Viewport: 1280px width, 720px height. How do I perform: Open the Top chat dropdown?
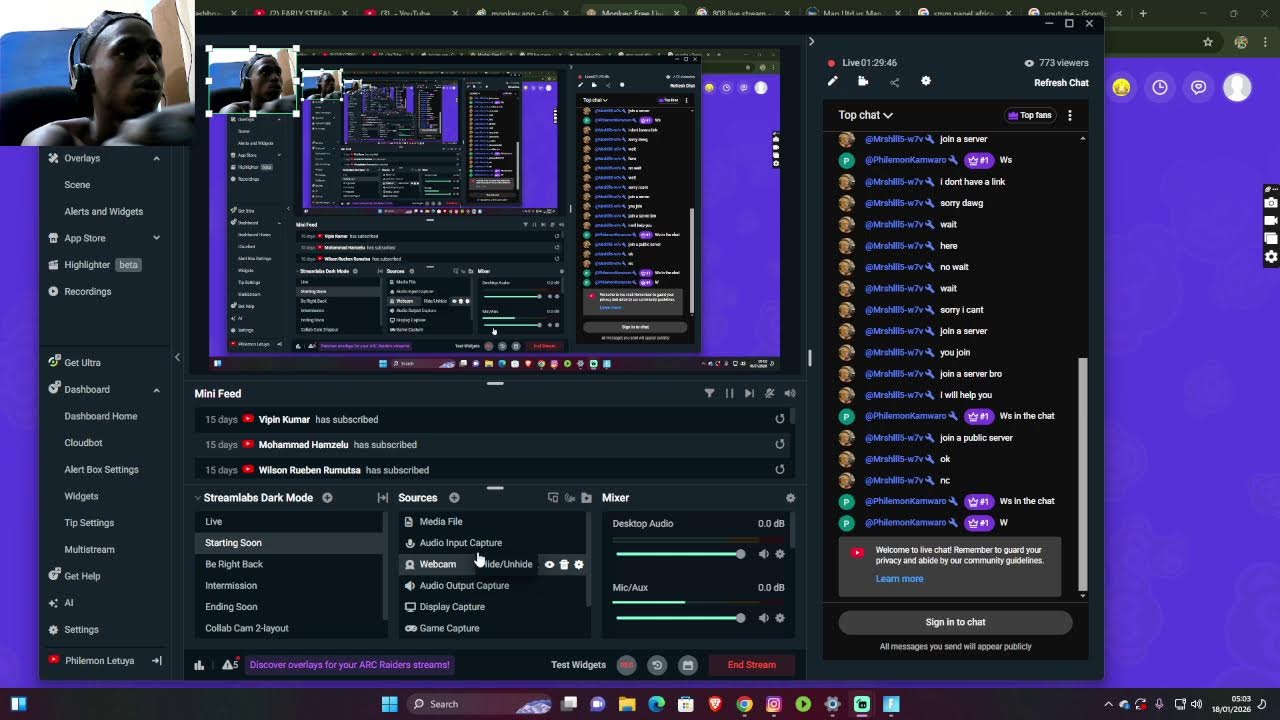865,115
